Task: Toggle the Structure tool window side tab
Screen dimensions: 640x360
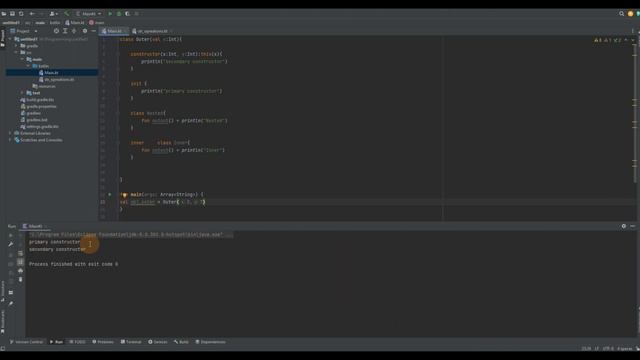Action: (2, 290)
